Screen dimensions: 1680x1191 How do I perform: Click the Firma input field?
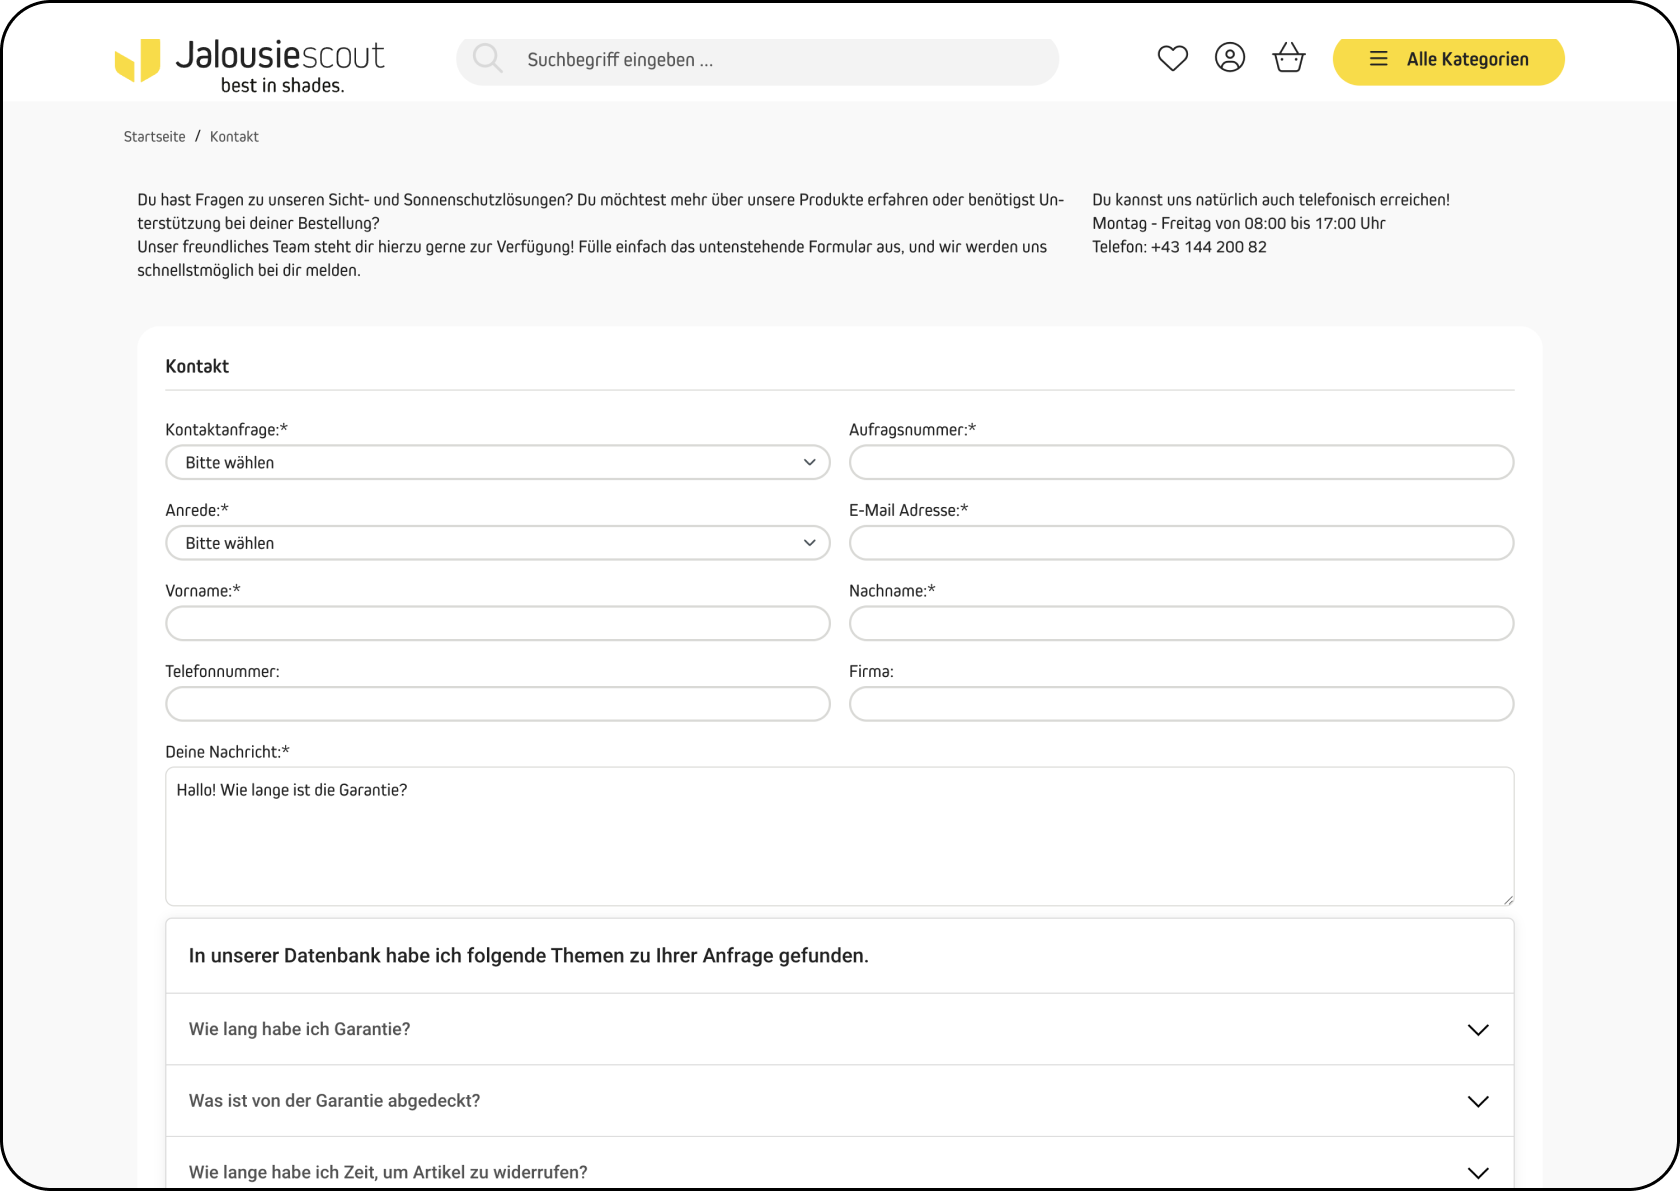coord(1181,704)
